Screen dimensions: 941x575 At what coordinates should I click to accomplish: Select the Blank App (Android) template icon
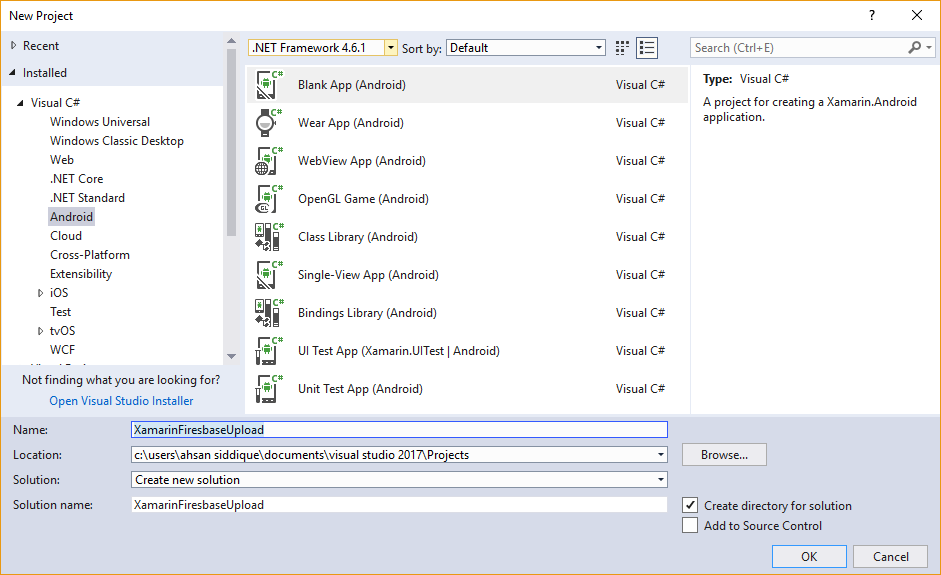tap(267, 85)
